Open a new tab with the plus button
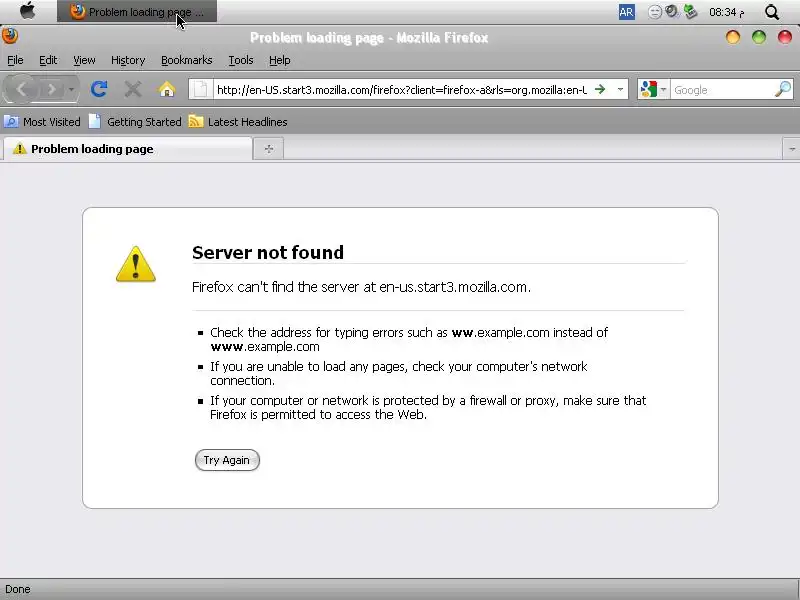Screen dimensions: 800x600 269,149
